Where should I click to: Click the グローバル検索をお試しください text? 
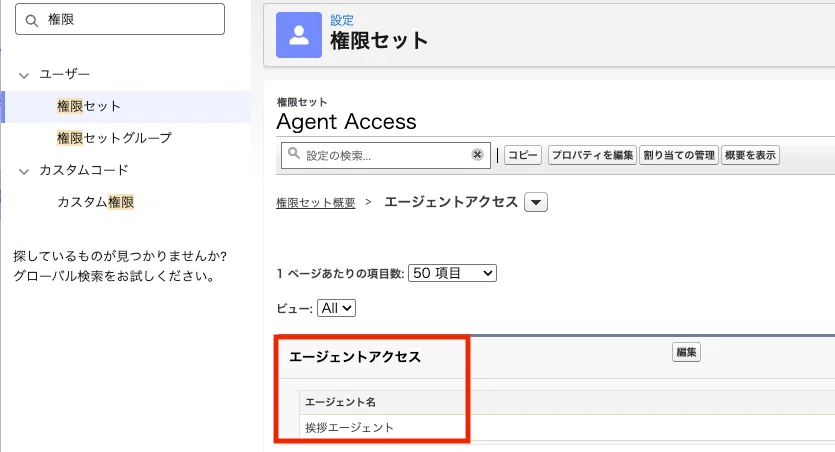point(114,276)
